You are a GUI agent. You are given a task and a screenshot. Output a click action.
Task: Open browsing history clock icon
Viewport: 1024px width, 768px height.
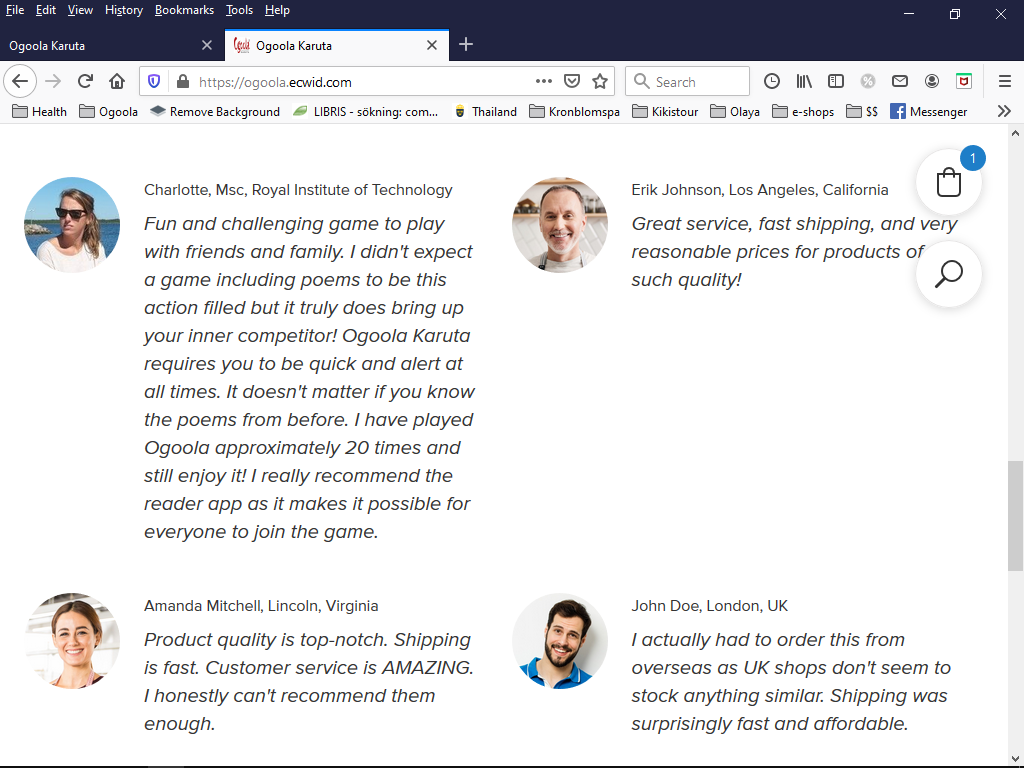pos(772,82)
